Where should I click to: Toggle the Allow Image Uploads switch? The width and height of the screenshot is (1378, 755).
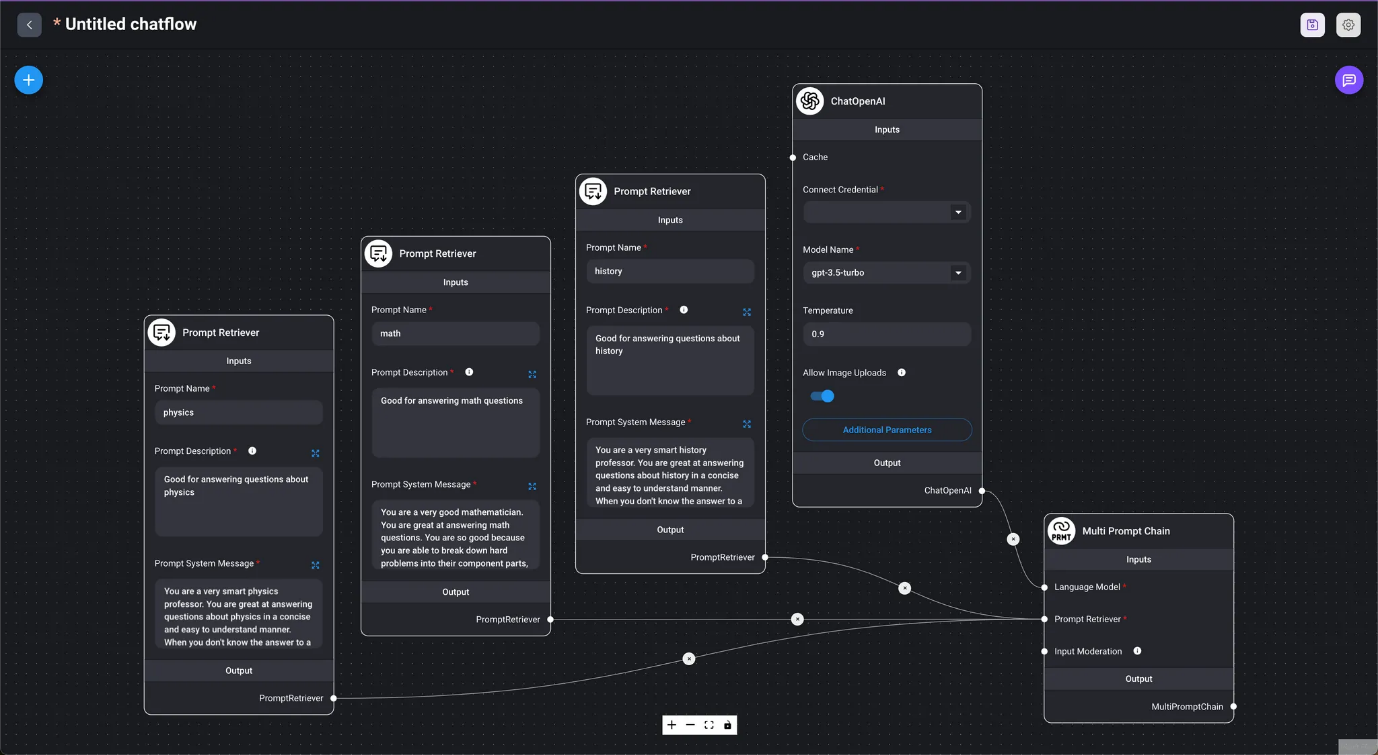822,396
